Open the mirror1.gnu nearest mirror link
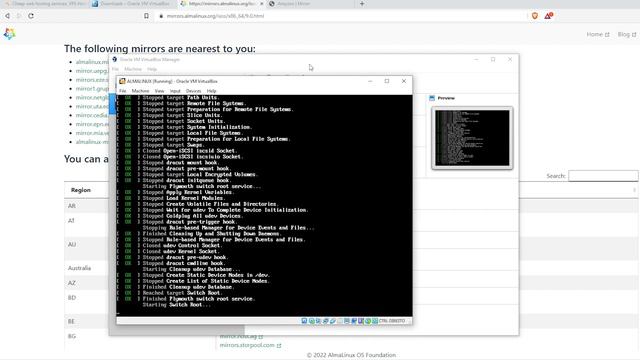 coord(92,89)
